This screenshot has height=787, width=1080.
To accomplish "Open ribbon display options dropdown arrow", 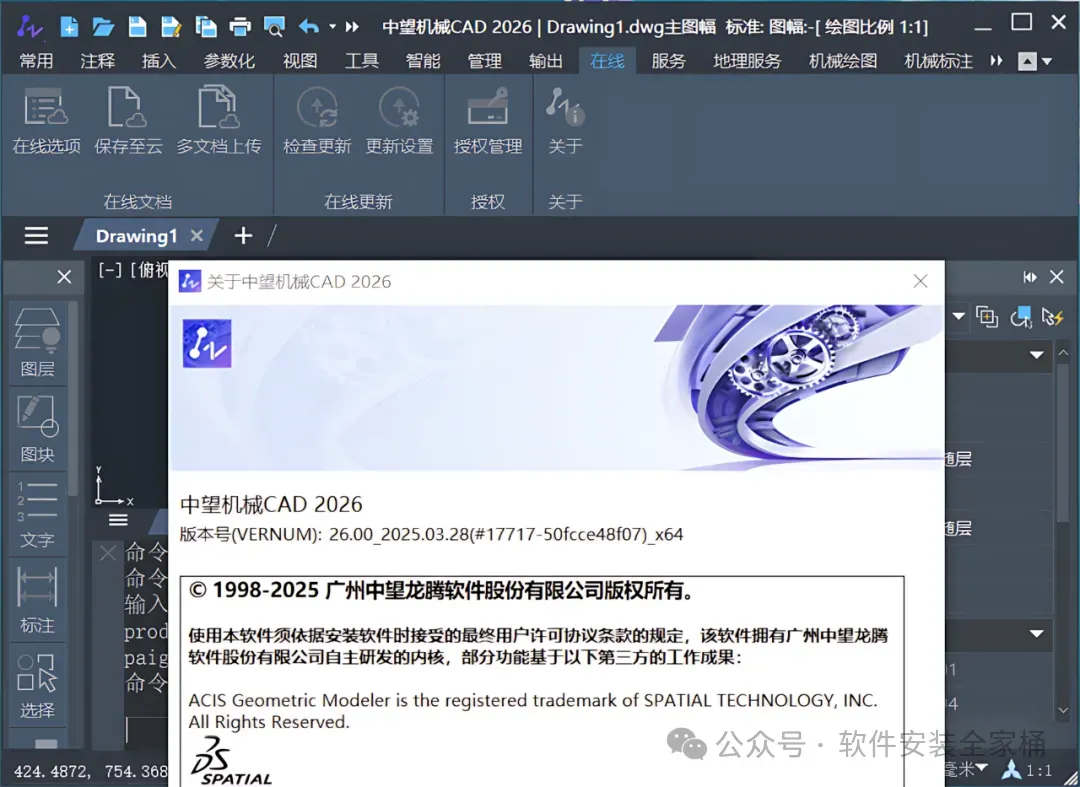I will click(1048, 61).
